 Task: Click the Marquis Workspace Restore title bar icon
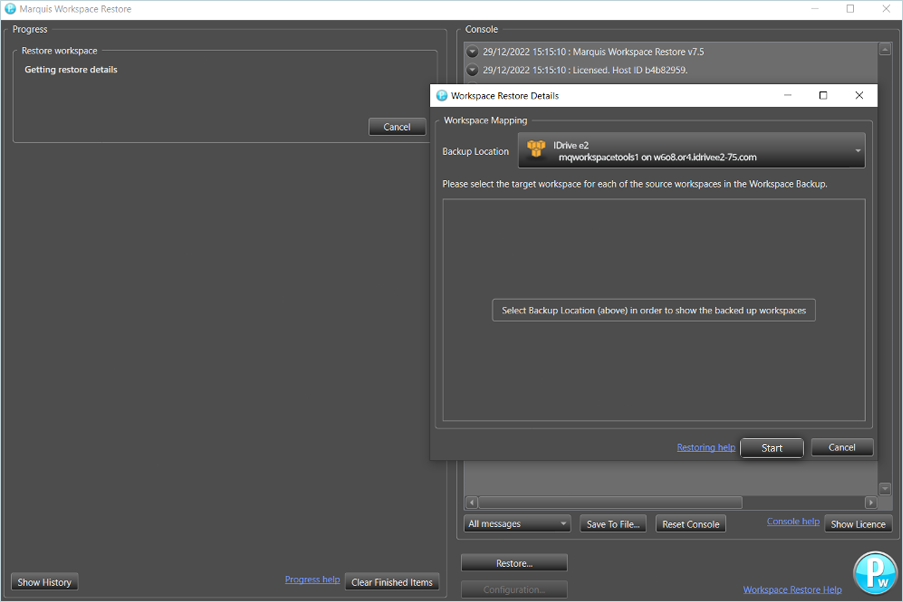tap(10, 9)
